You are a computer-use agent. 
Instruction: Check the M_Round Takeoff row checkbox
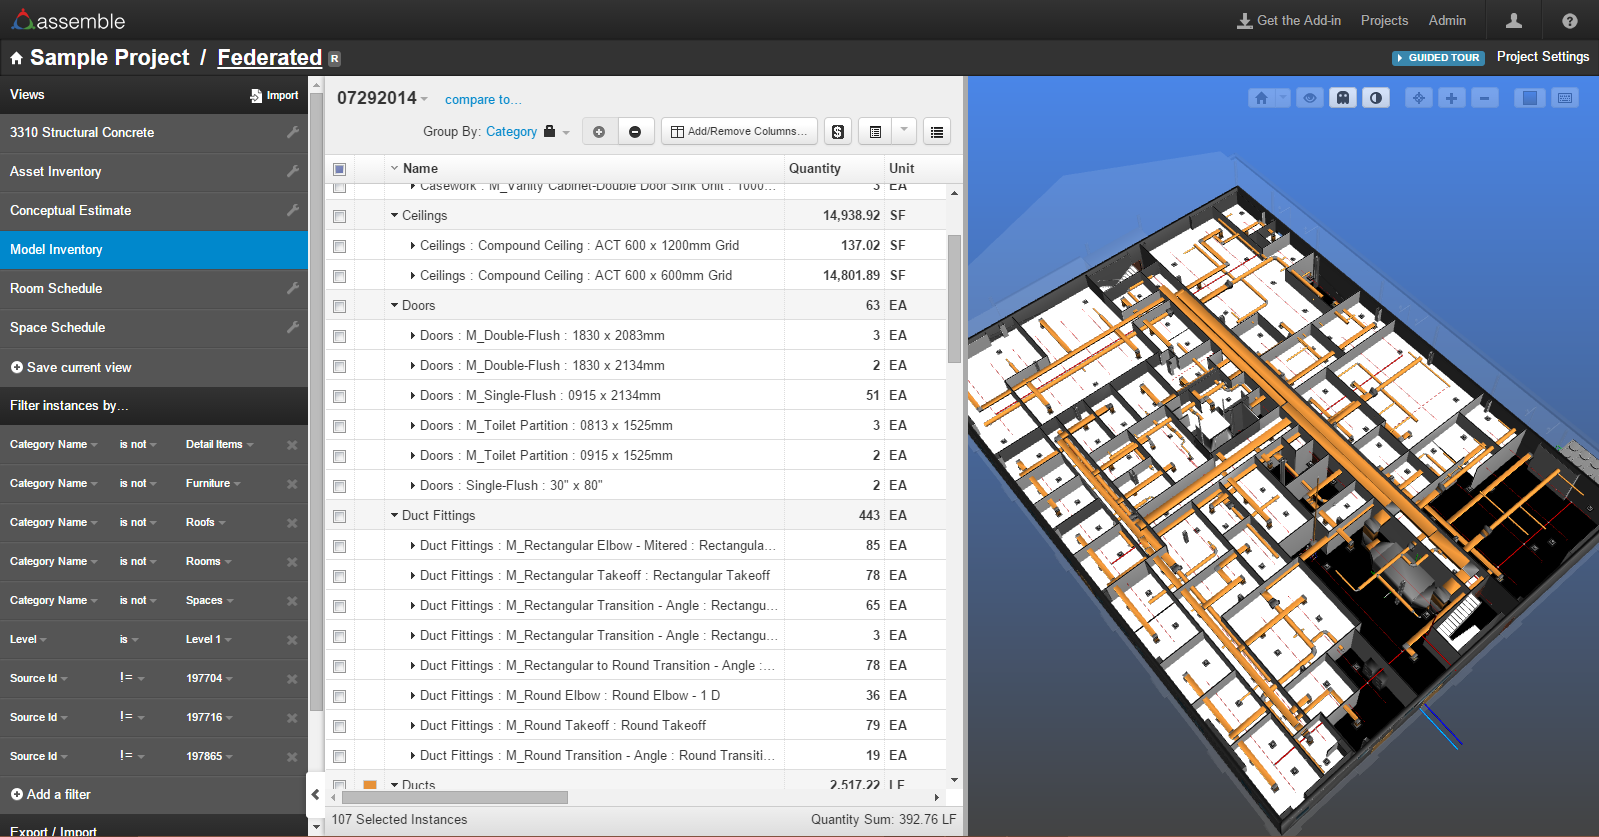[x=339, y=726]
